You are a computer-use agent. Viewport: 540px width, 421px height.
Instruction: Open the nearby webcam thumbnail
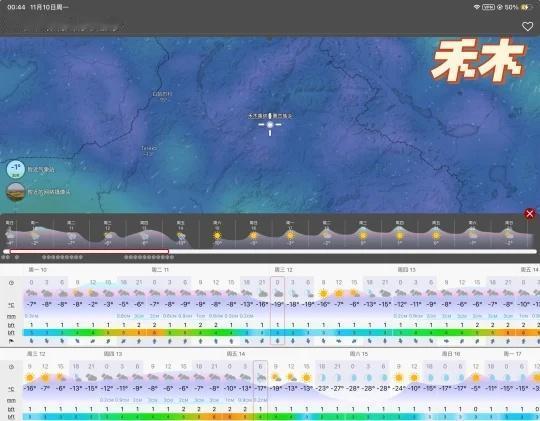(x=16, y=192)
